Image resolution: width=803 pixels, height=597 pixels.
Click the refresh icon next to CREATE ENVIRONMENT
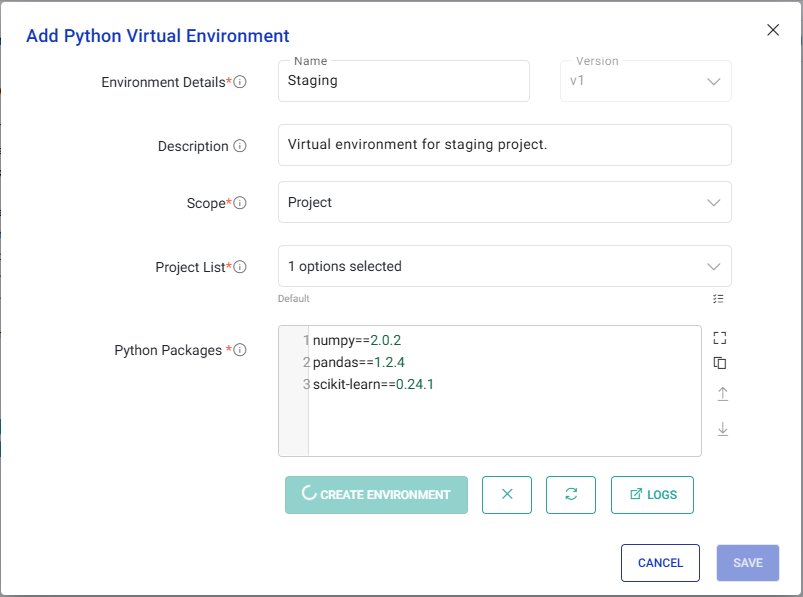pyautogui.click(x=570, y=494)
